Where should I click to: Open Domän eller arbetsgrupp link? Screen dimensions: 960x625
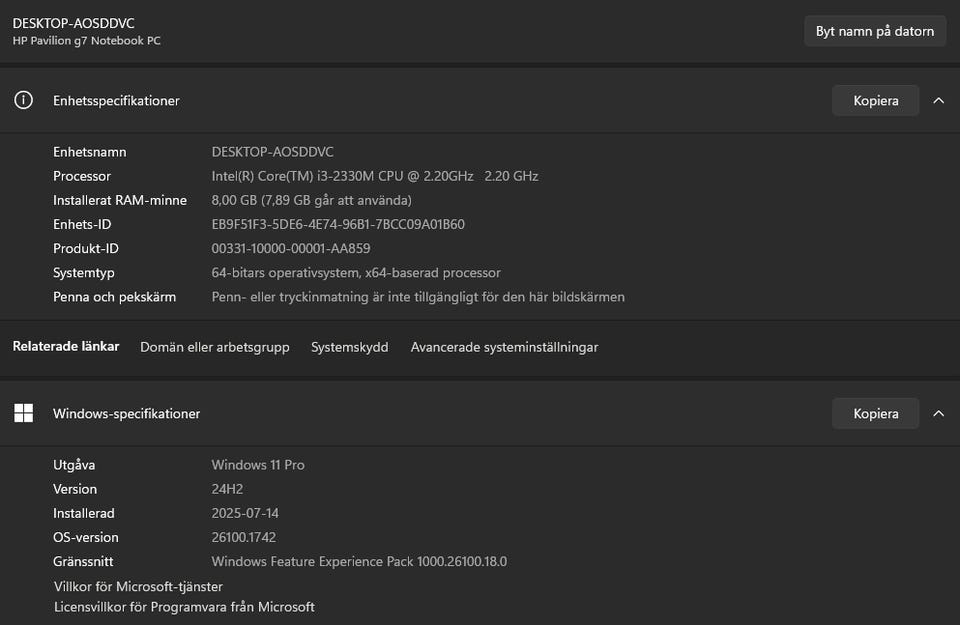click(215, 347)
